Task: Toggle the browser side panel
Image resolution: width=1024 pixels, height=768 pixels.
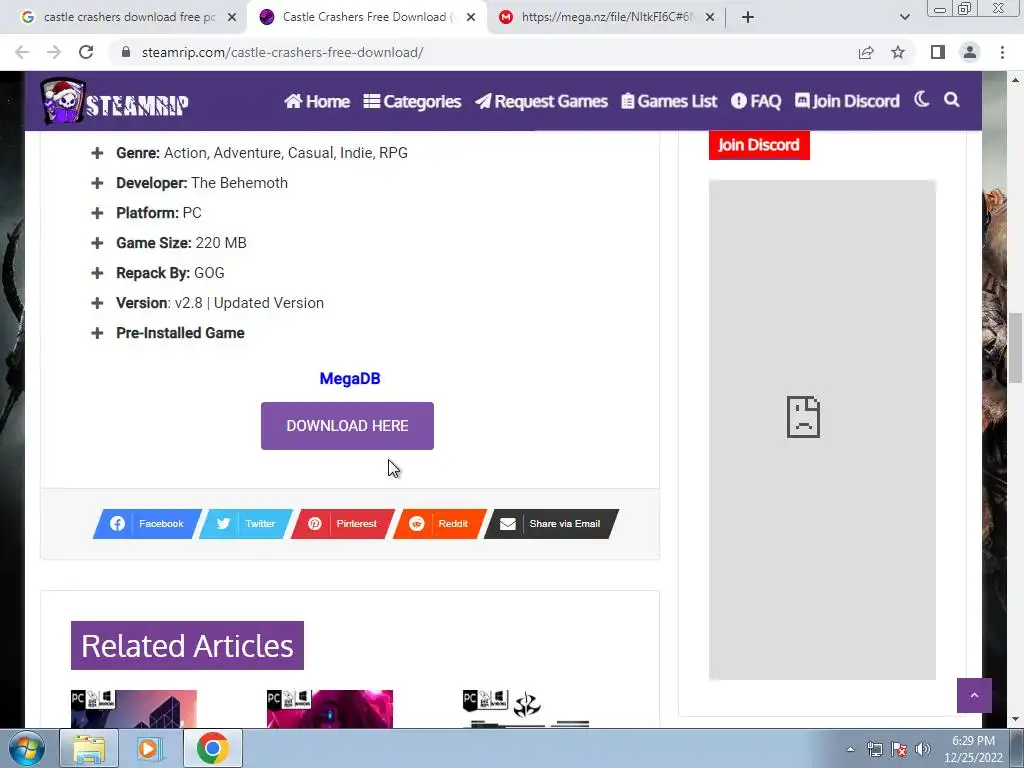Action: (x=938, y=52)
